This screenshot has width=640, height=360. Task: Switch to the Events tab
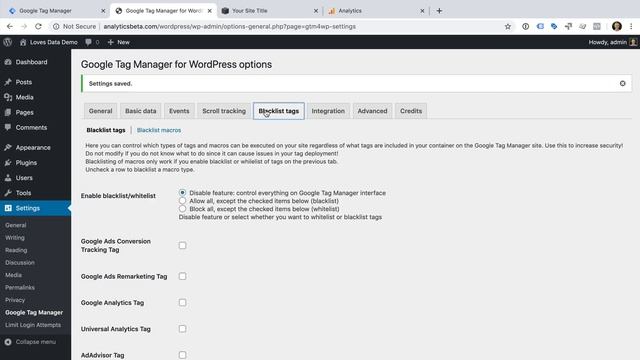tap(179, 111)
